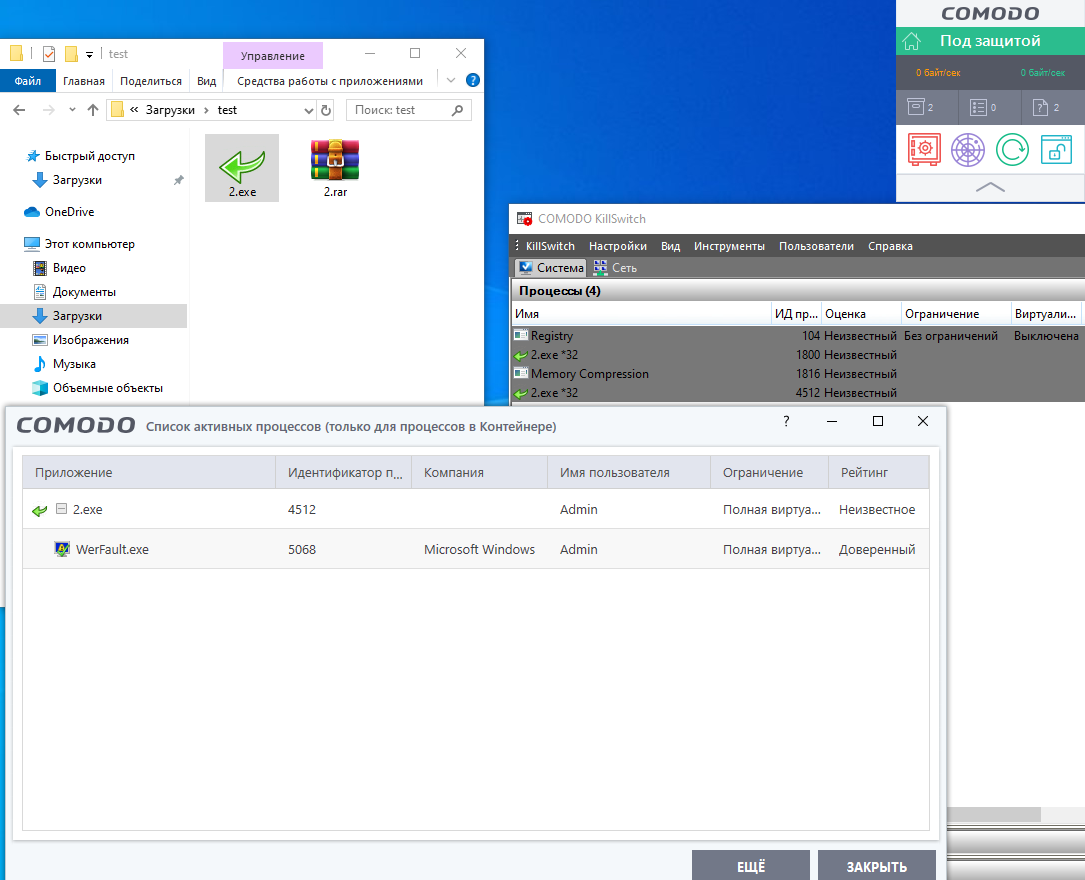Select Быстрый доступ in navigation pane
The height and width of the screenshot is (880, 1085).
(90, 156)
